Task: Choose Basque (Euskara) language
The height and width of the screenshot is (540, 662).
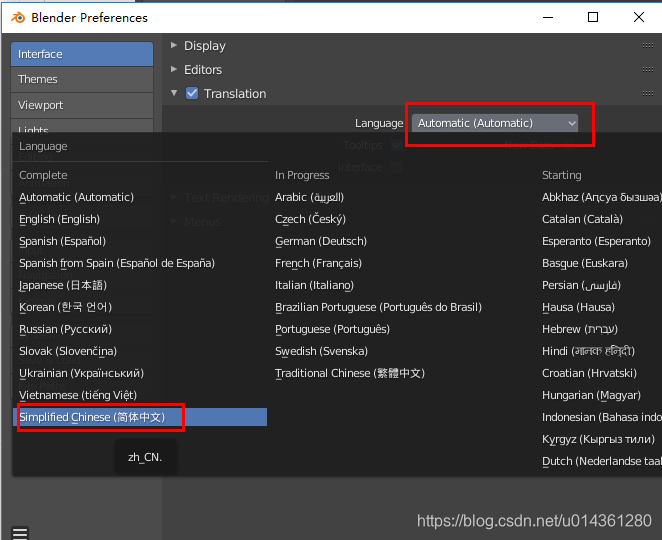Action: click(x=585, y=263)
